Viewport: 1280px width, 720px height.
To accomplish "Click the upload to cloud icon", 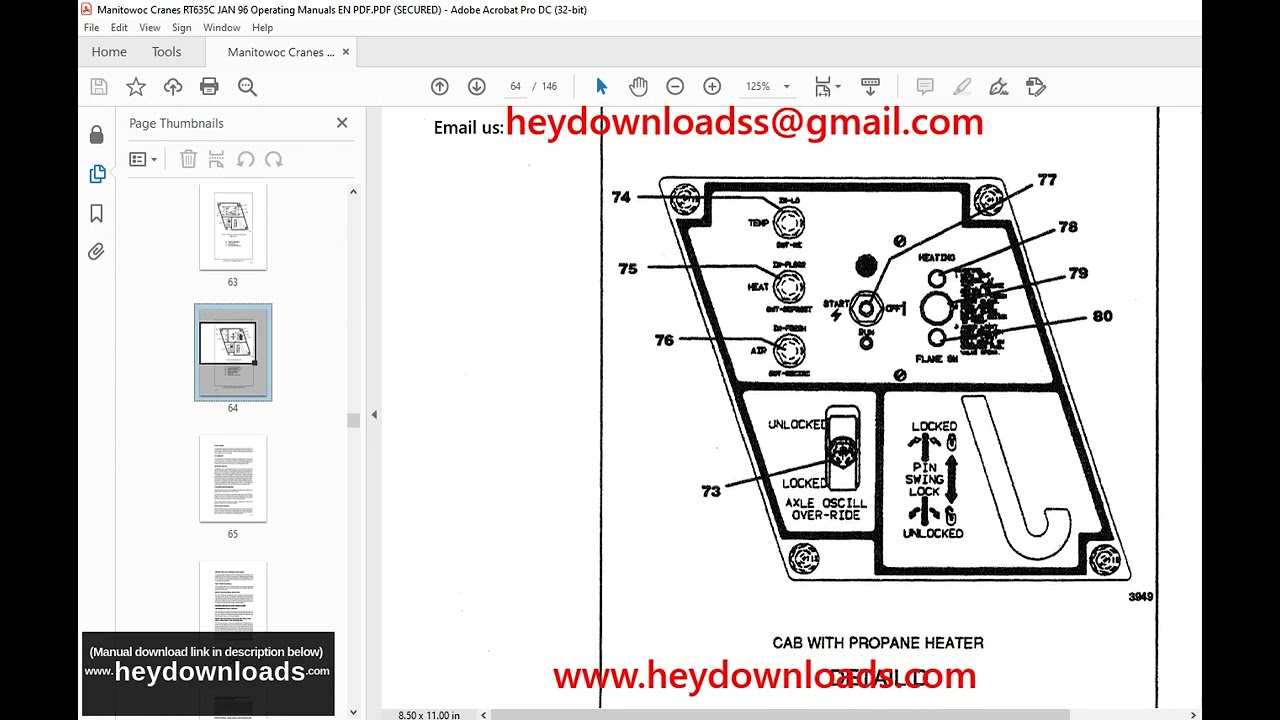I will point(173,87).
